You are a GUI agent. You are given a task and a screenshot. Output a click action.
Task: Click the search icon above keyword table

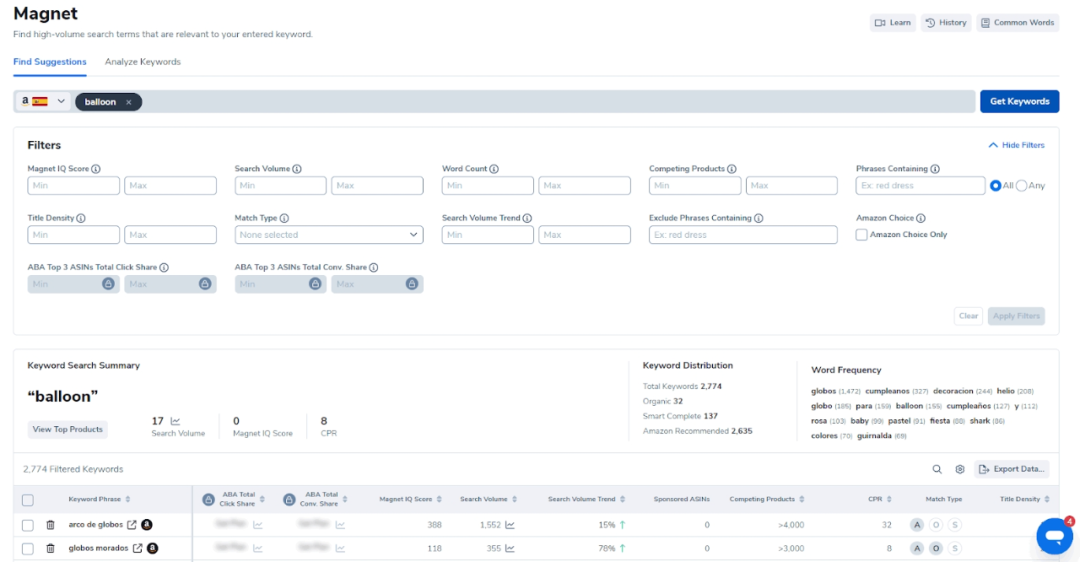coord(937,469)
